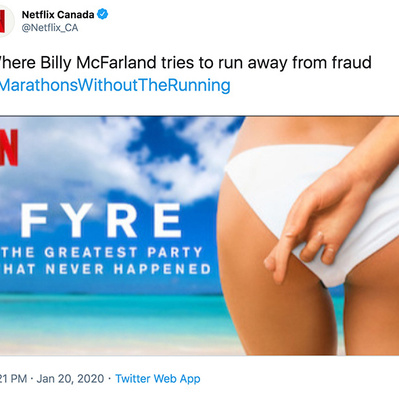This screenshot has width=399, height=399.
Task: Select the Jan 20, 2020 date
Action: pyautogui.click(x=70, y=379)
